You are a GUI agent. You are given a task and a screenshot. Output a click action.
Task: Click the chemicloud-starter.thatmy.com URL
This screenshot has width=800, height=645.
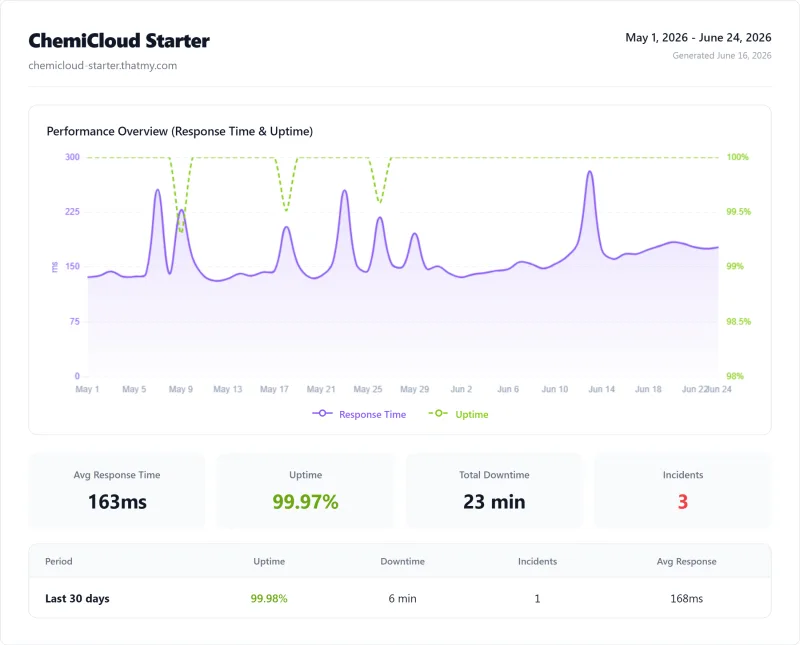pos(103,65)
